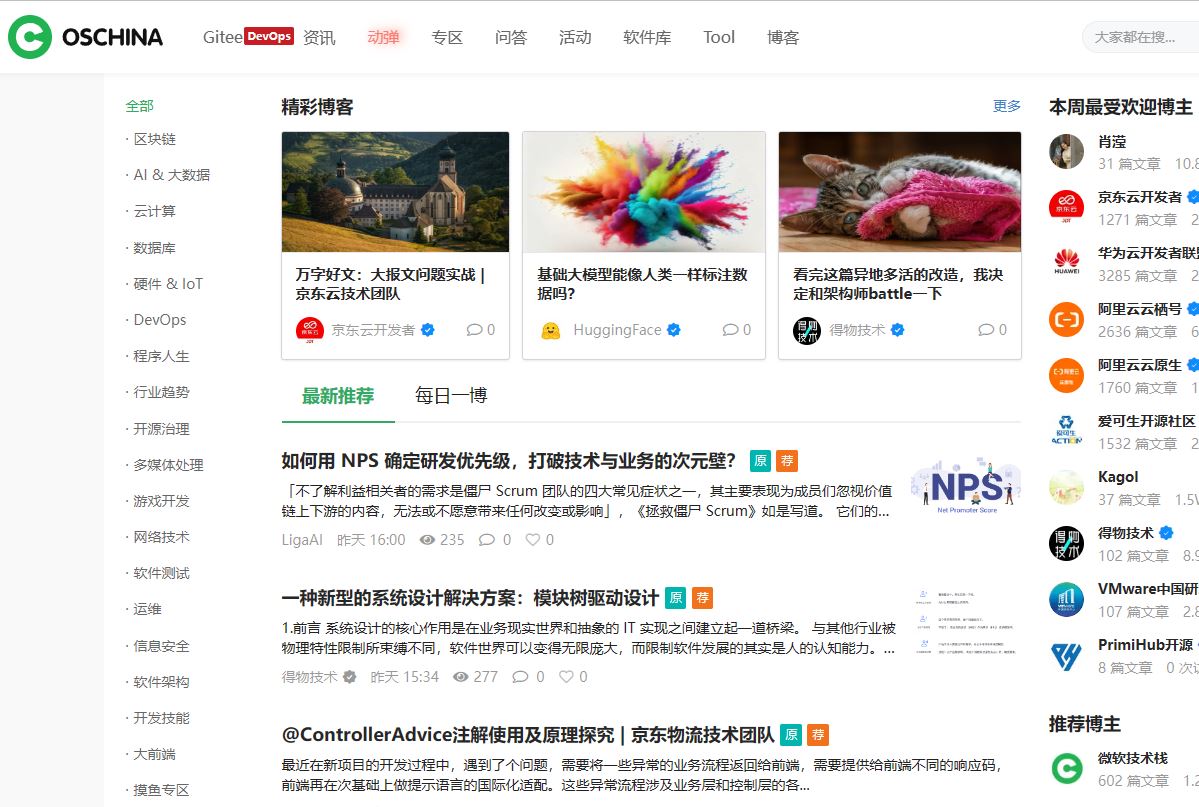Viewport: 1199px width, 807px height.
Task: Select the 信息安全 category
Action: [161, 646]
